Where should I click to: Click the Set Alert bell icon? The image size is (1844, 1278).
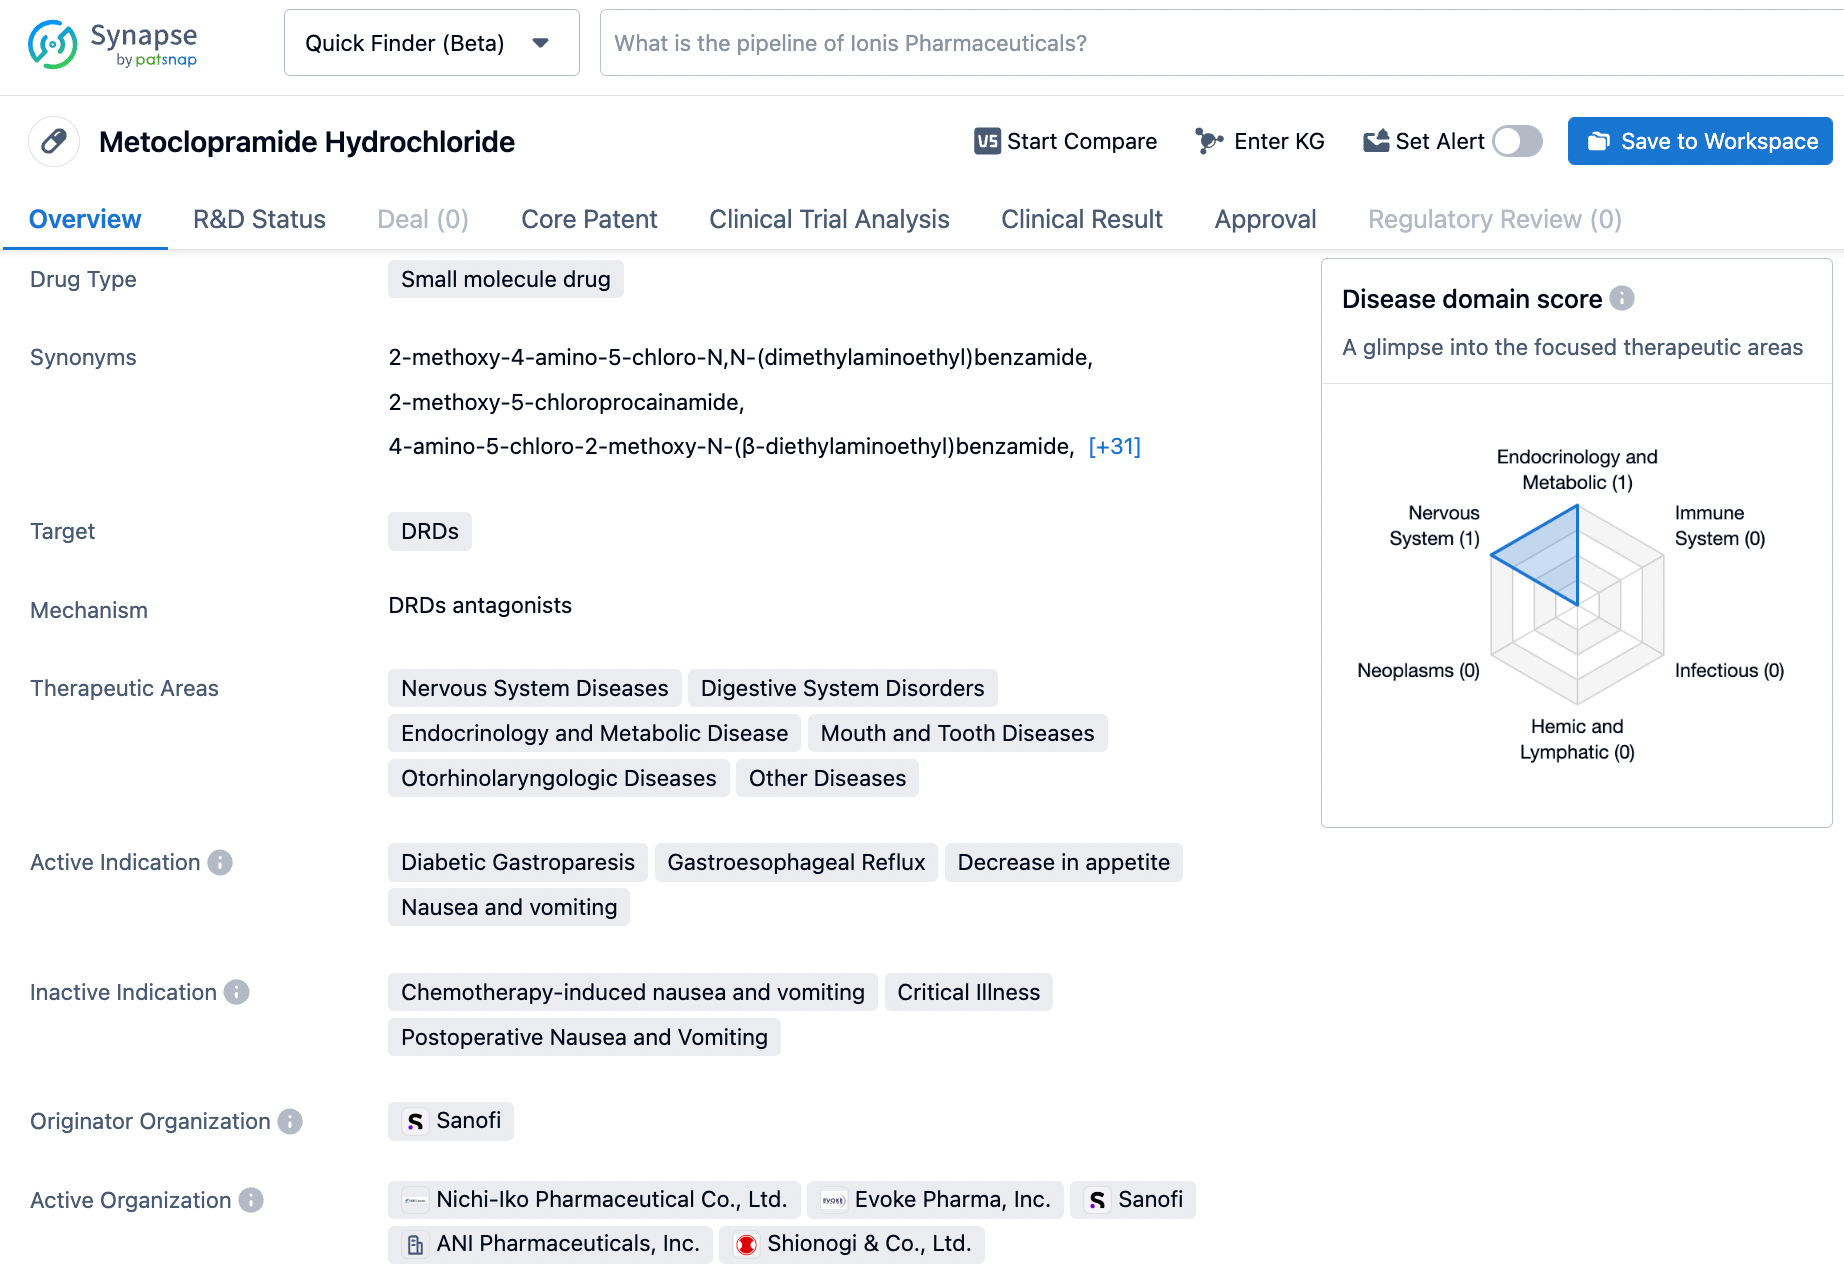pos(1376,141)
